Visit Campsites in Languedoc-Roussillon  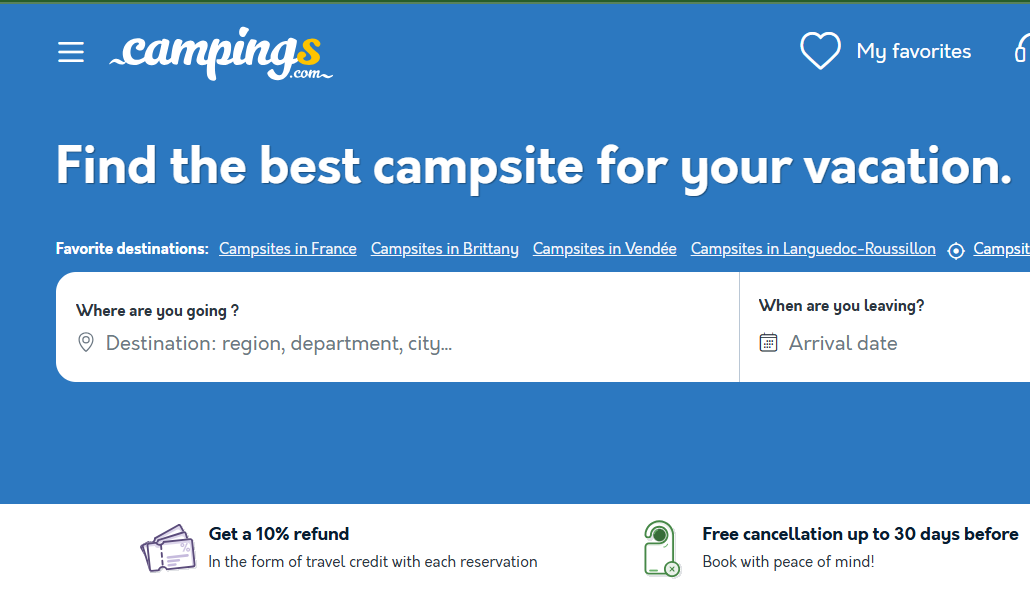click(813, 249)
